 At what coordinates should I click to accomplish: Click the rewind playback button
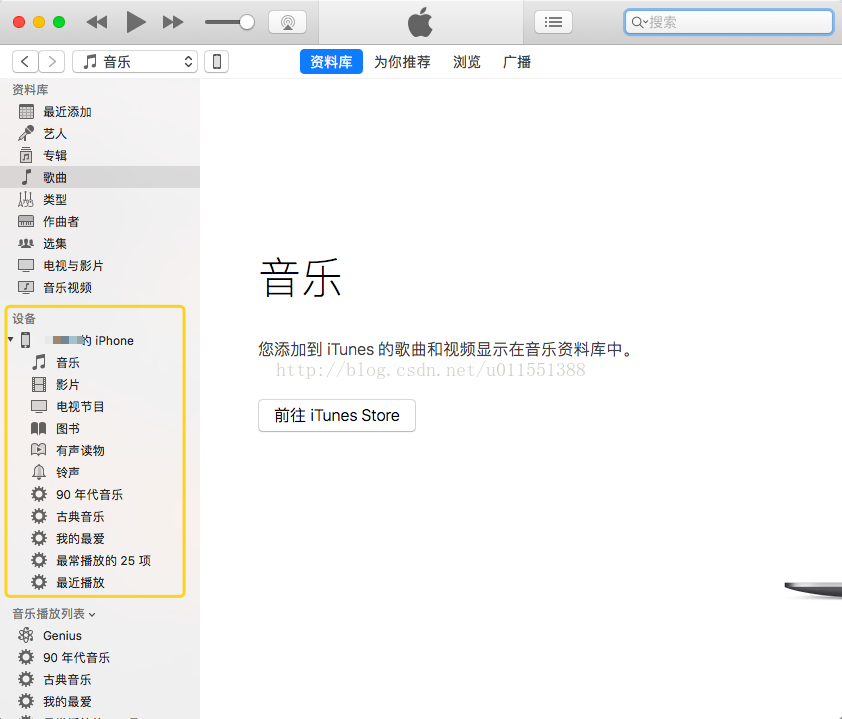(97, 22)
